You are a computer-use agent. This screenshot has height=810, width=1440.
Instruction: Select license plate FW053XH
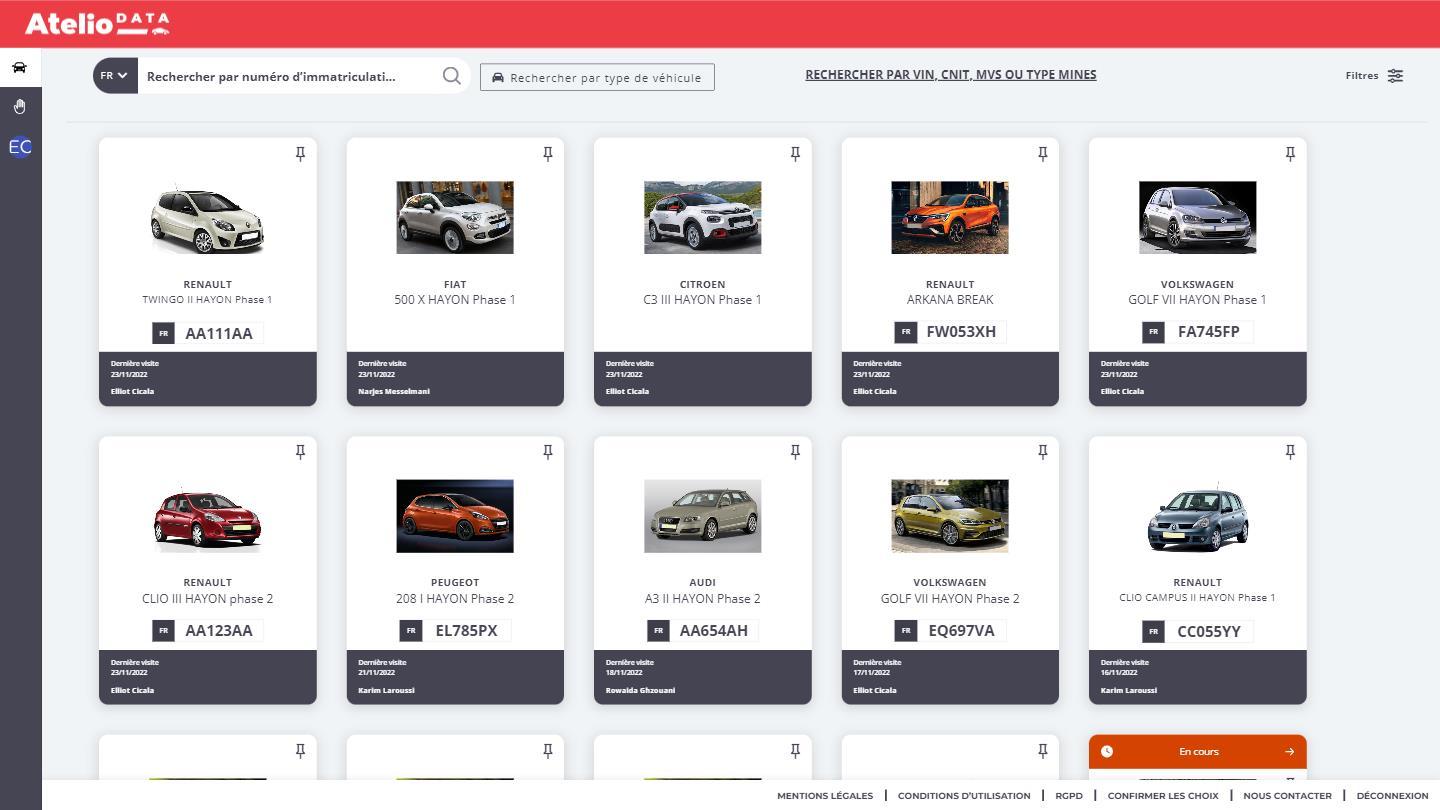[950, 332]
